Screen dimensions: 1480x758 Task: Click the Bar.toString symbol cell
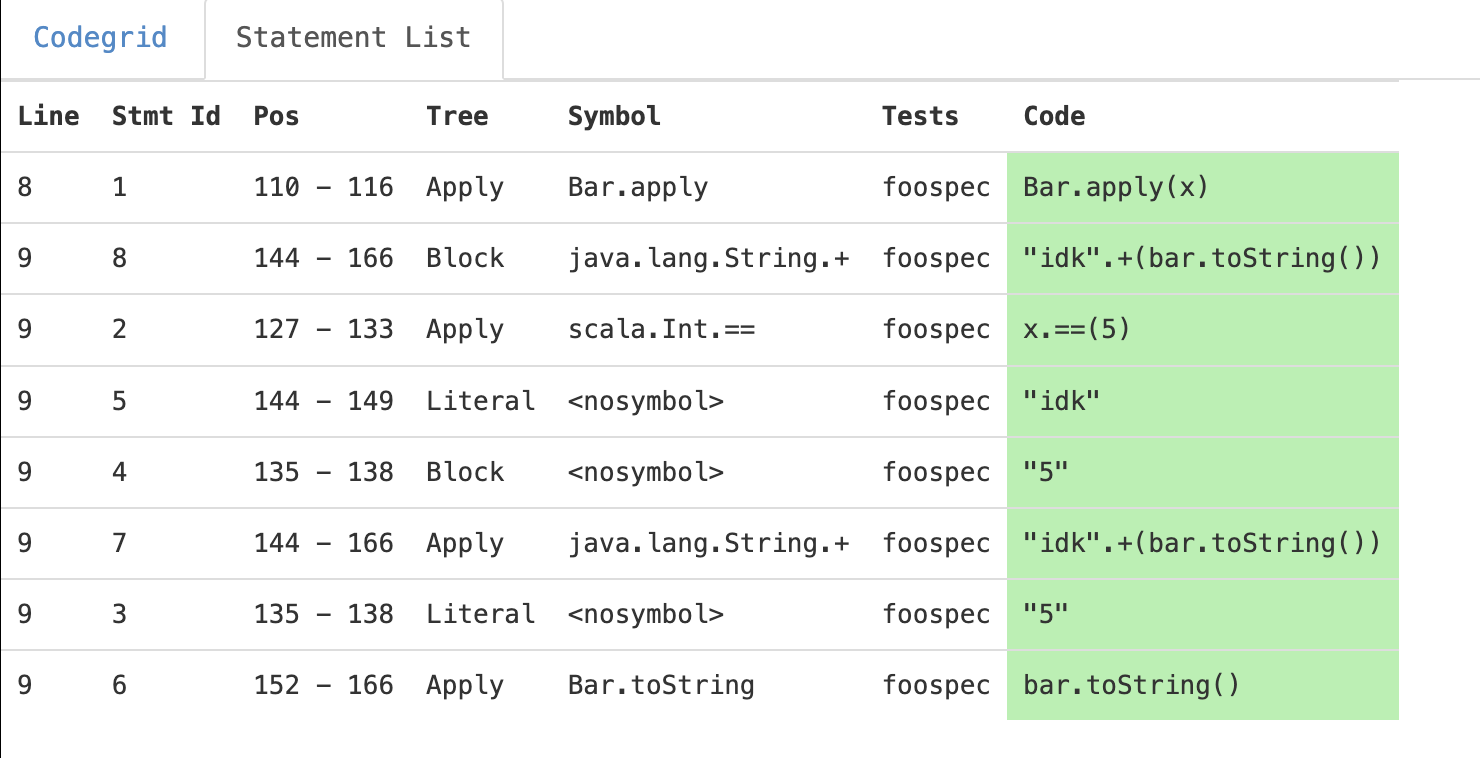coord(661,685)
